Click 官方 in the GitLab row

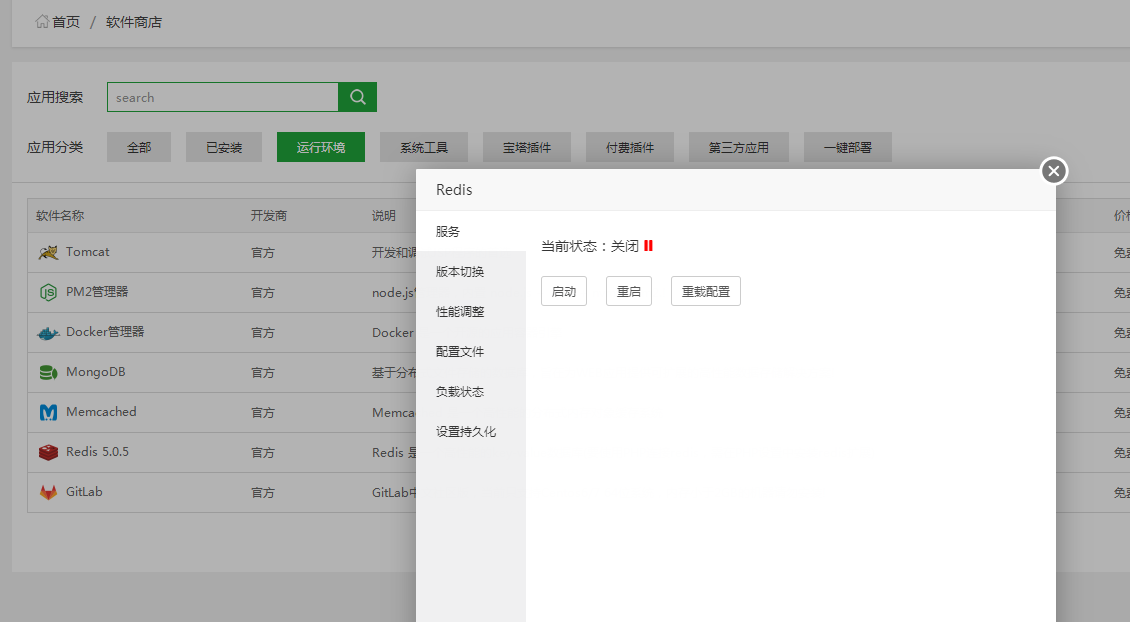point(263,492)
